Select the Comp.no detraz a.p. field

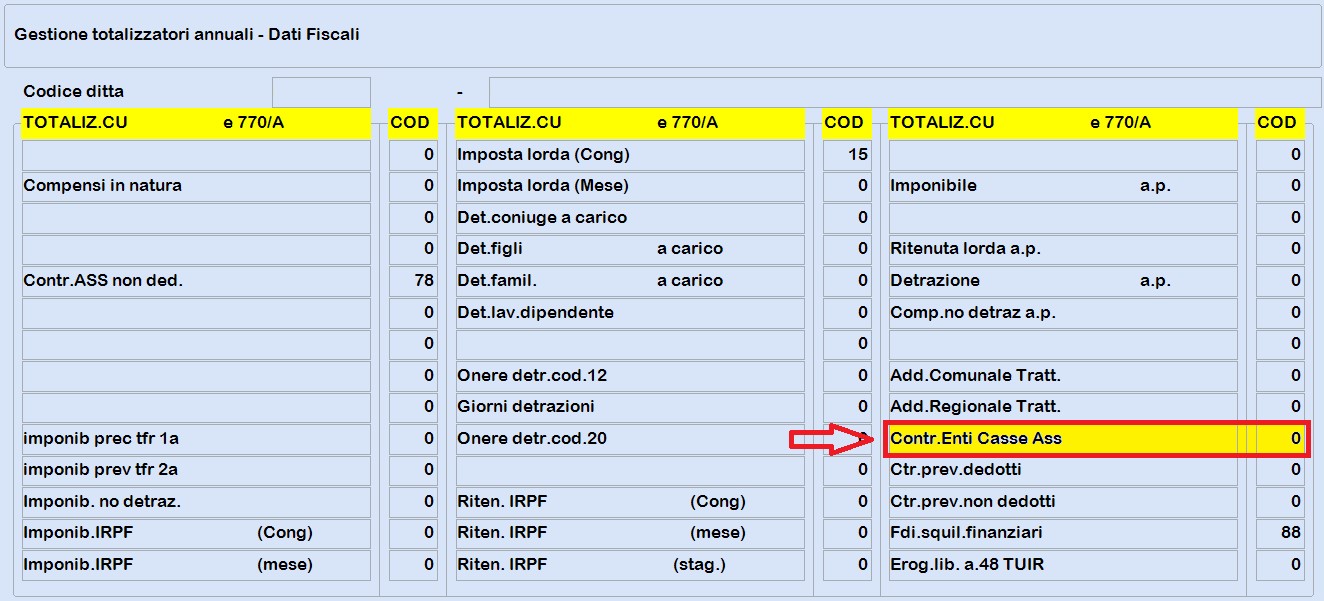(x=1063, y=313)
